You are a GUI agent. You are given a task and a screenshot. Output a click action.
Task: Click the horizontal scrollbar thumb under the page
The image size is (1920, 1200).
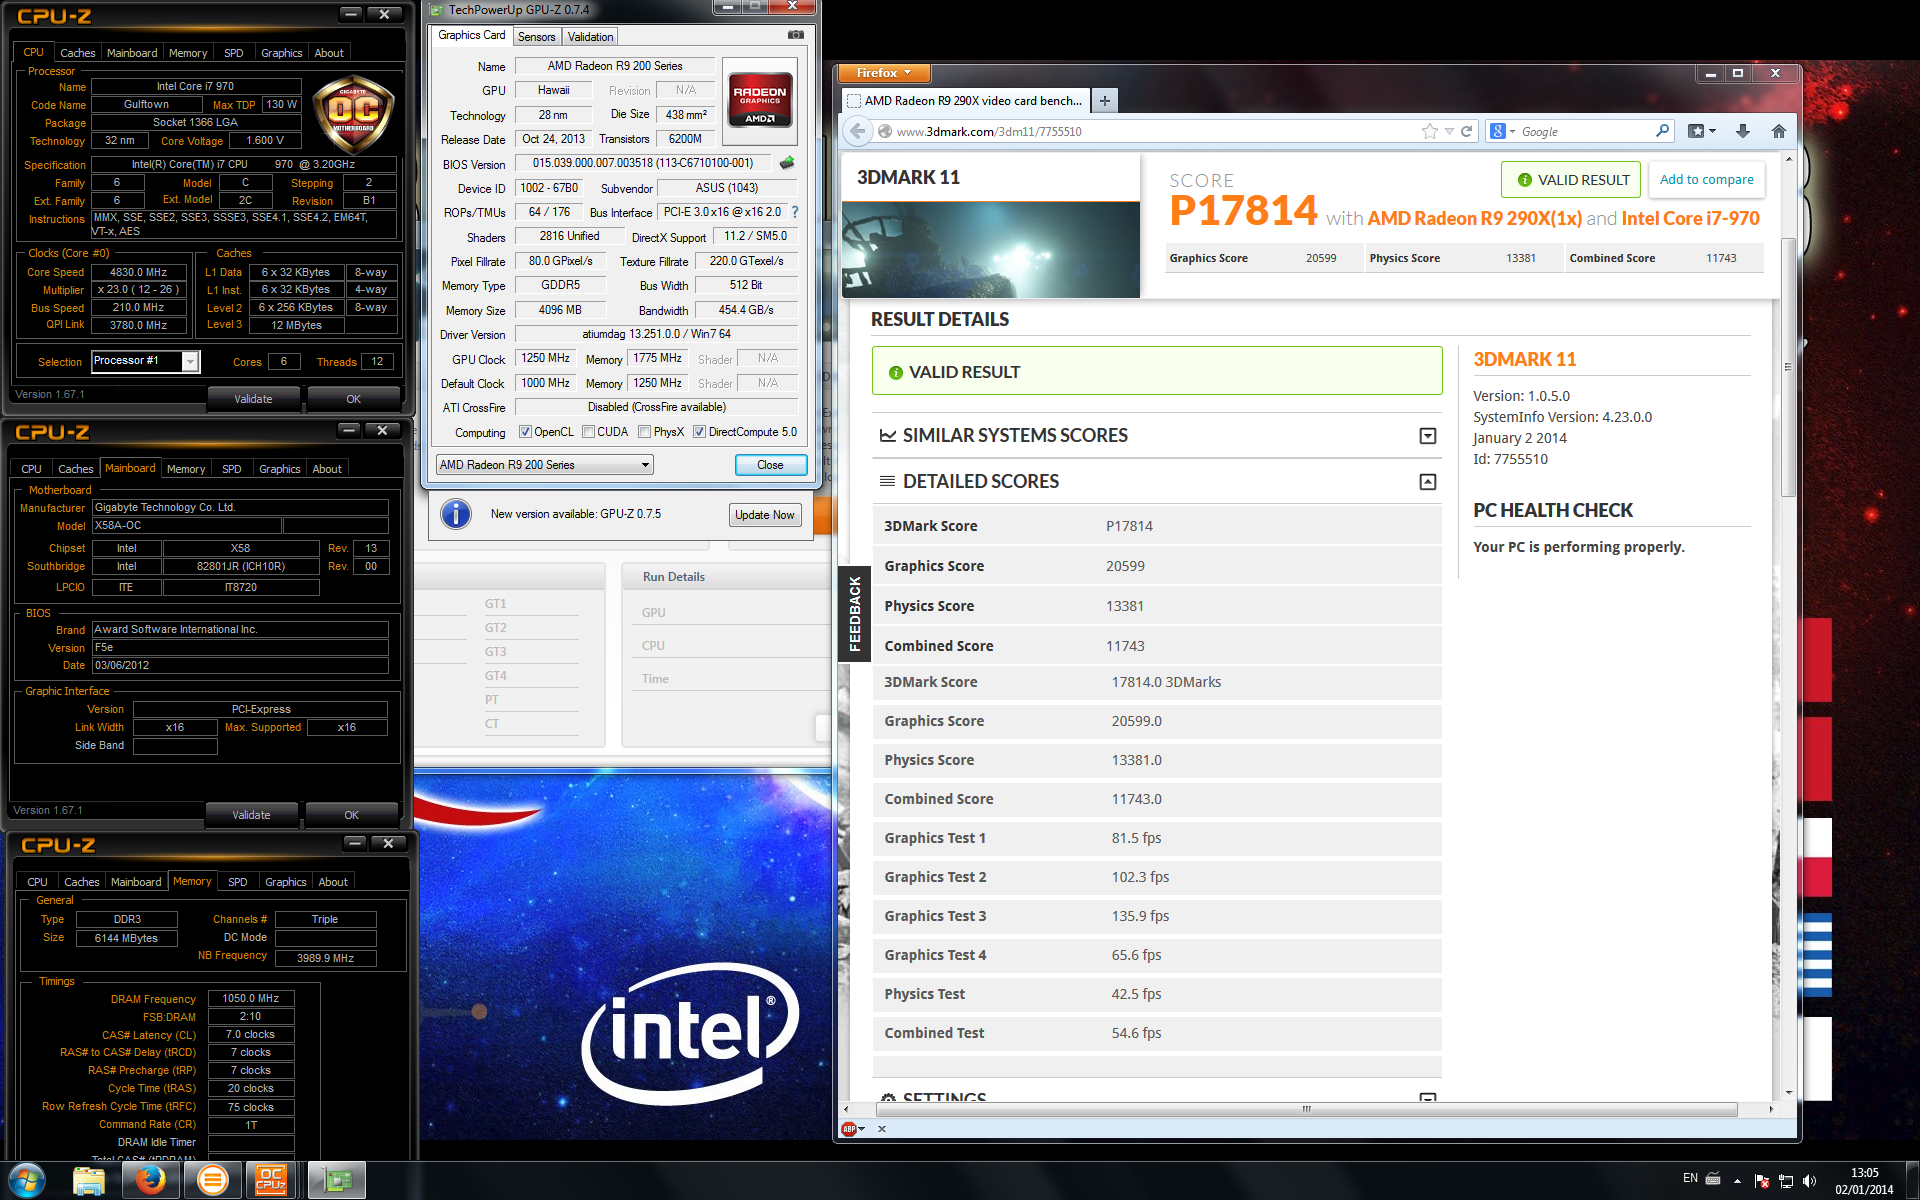tap(1306, 1109)
